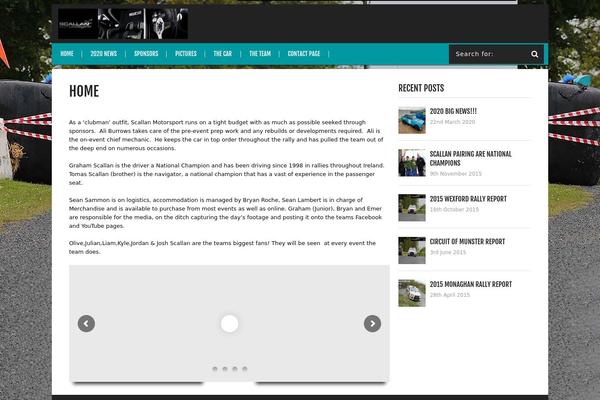The width and height of the screenshot is (600, 400).
Task: Click the date 22nd March 2020
Action: point(452,122)
